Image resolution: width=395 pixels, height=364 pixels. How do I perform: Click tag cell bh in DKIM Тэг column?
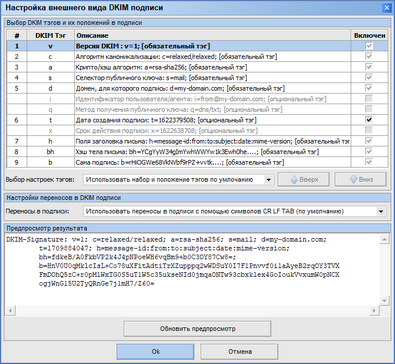coord(50,152)
